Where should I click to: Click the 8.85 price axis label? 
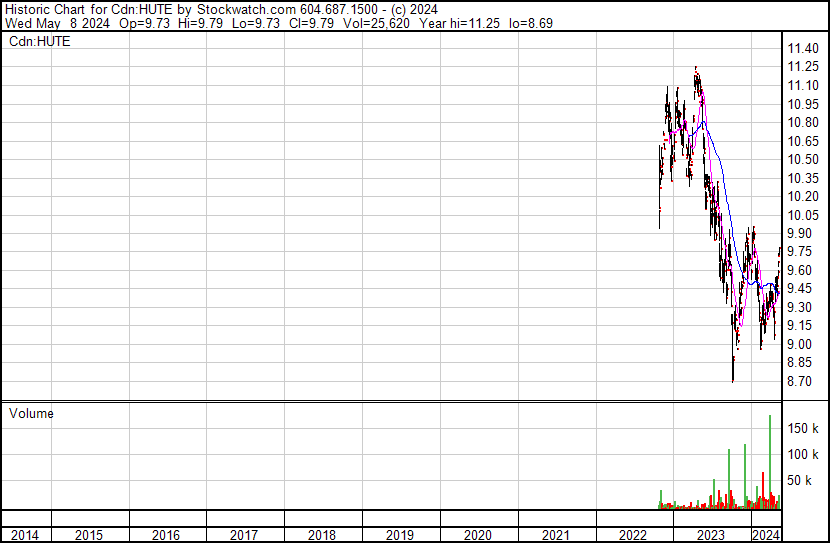(x=799, y=363)
